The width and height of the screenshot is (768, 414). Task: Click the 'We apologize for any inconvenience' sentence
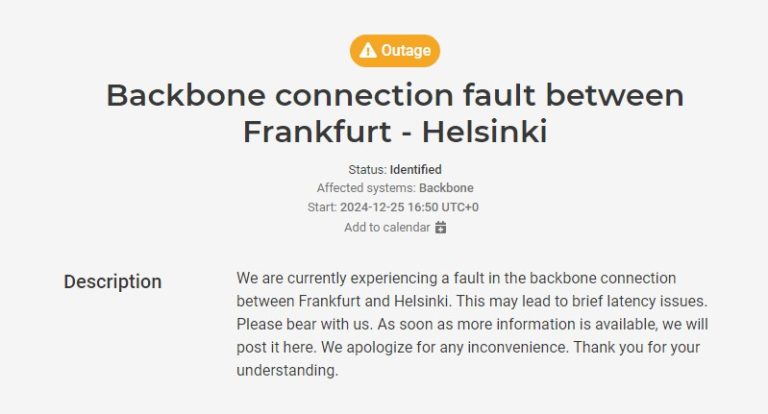click(x=445, y=347)
